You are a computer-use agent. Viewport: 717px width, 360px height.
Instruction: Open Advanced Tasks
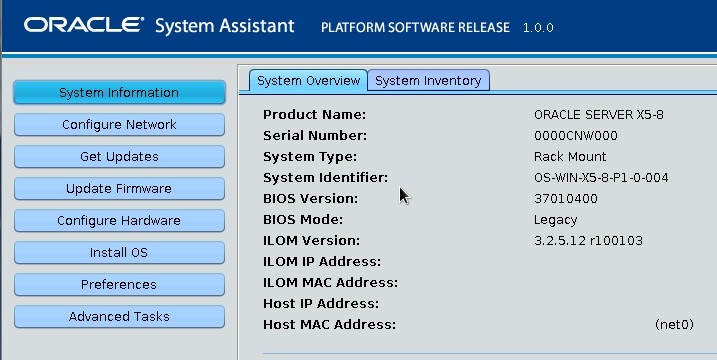(x=119, y=317)
